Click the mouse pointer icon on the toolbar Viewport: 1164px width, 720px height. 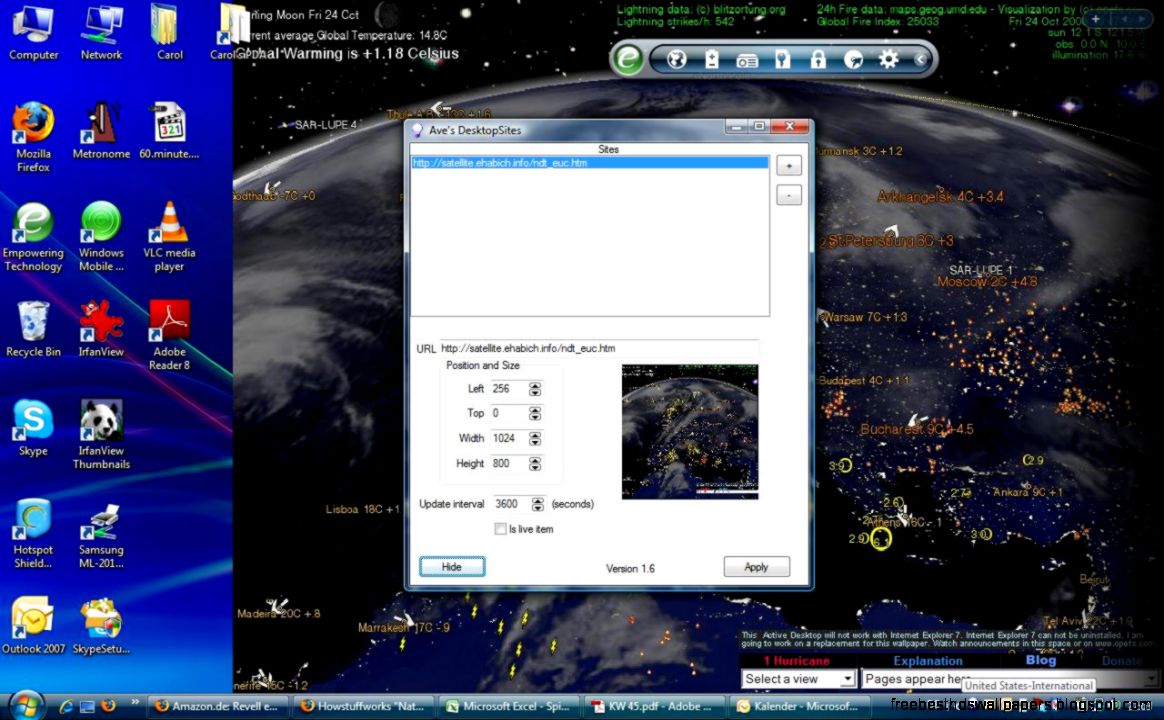tap(853, 59)
